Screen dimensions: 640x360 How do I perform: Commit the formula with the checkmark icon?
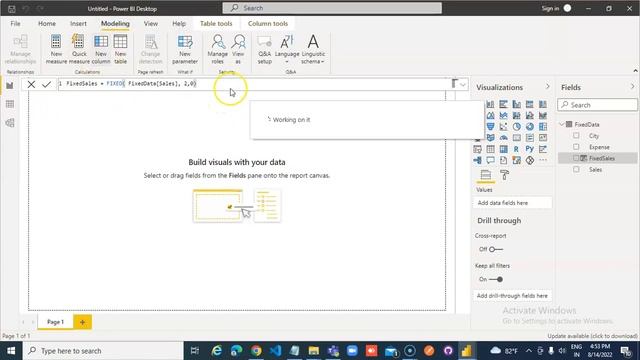[47, 84]
